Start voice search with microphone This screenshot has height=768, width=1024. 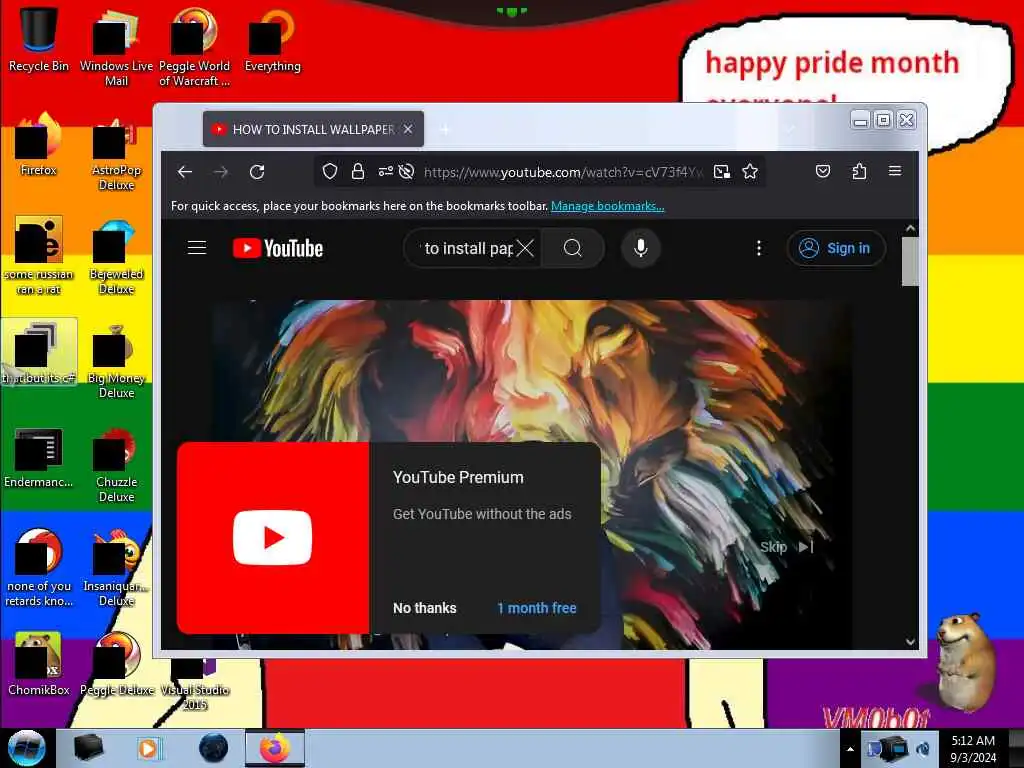tap(641, 248)
